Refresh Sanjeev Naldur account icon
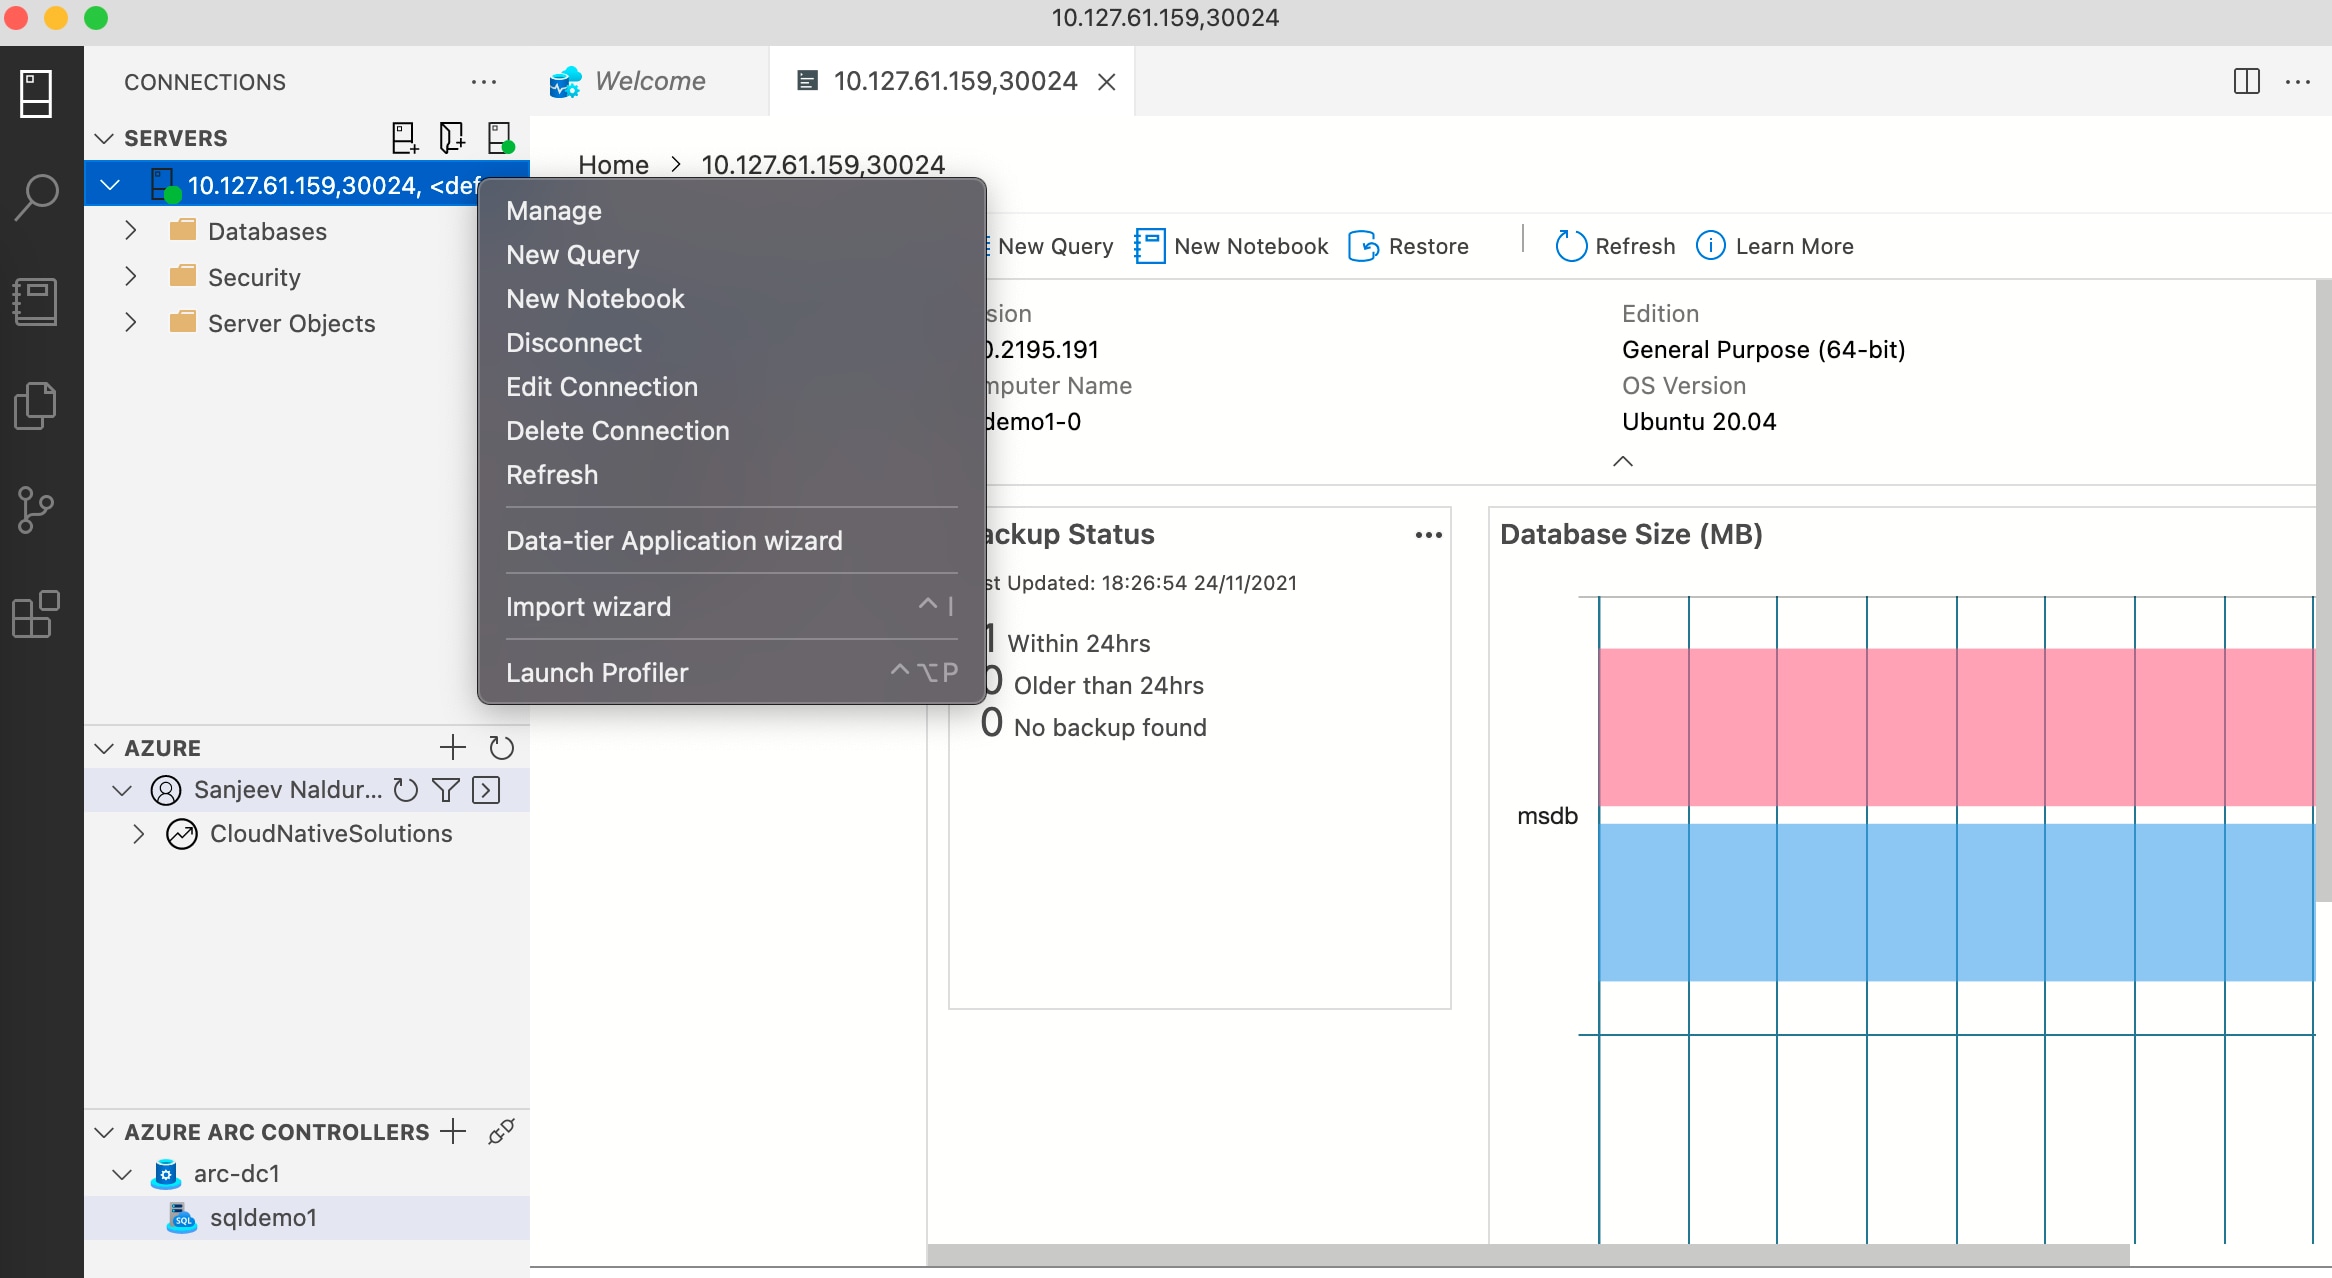Image resolution: width=2332 pixels, height=1278 pixels. tap(405, 790)
